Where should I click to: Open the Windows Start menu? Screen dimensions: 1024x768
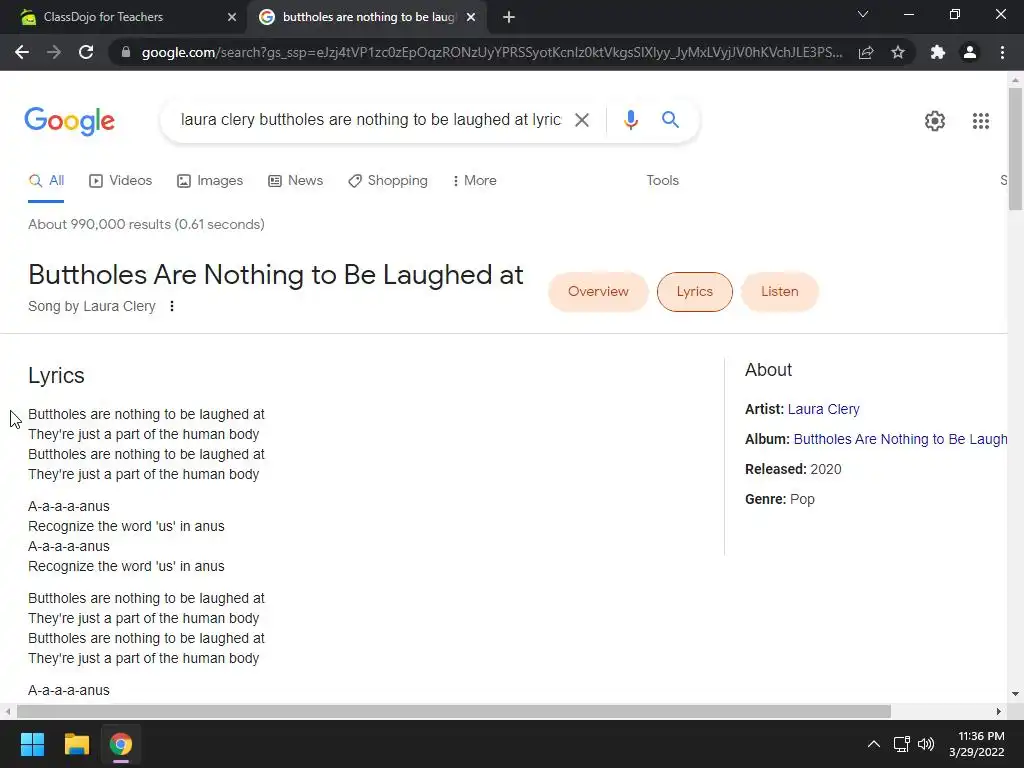point(32,744)
